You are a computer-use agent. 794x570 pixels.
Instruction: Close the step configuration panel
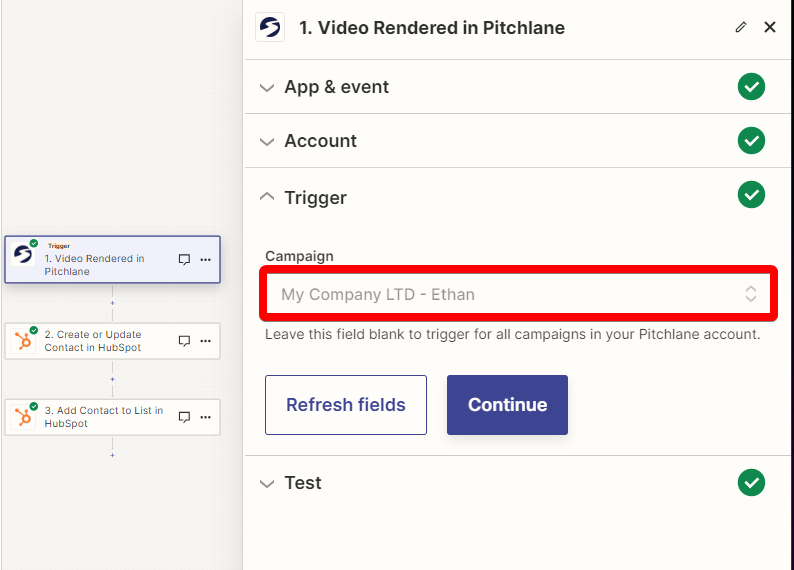[770, 27]
